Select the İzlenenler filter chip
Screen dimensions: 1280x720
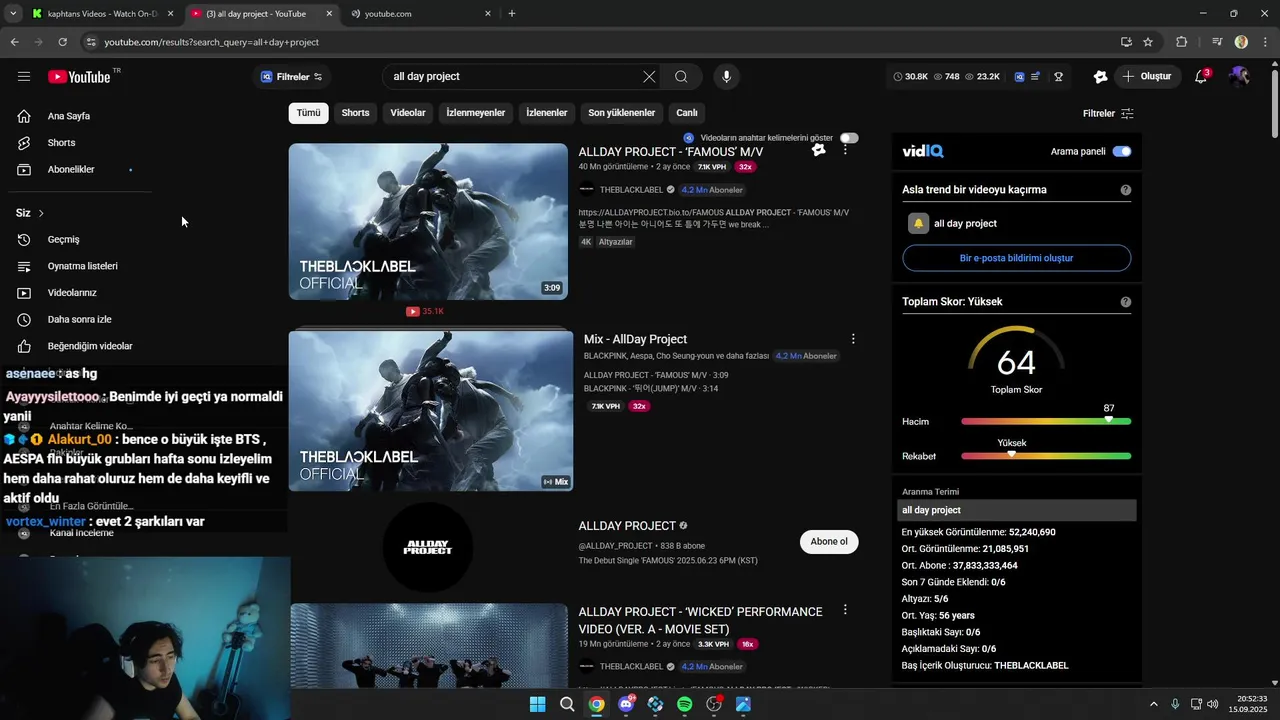point(547,113)
